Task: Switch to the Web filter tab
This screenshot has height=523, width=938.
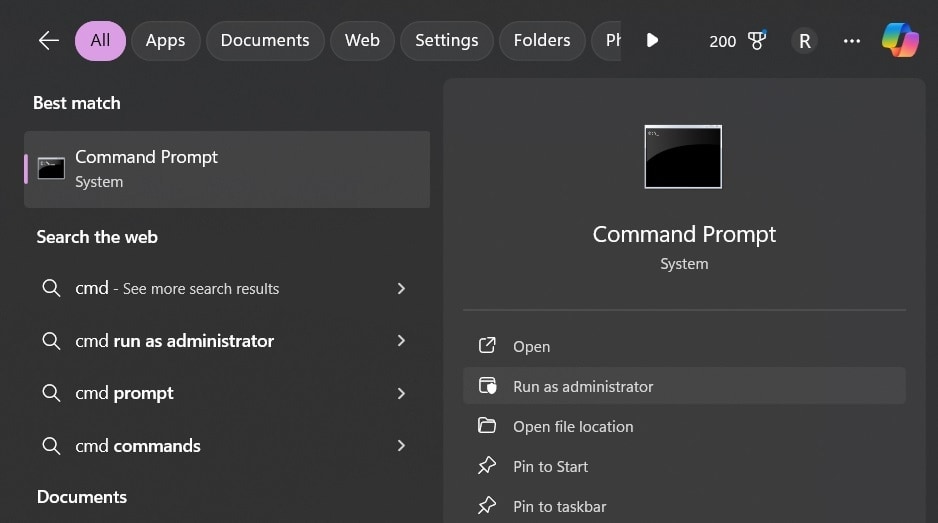Action: click(362, 41)
